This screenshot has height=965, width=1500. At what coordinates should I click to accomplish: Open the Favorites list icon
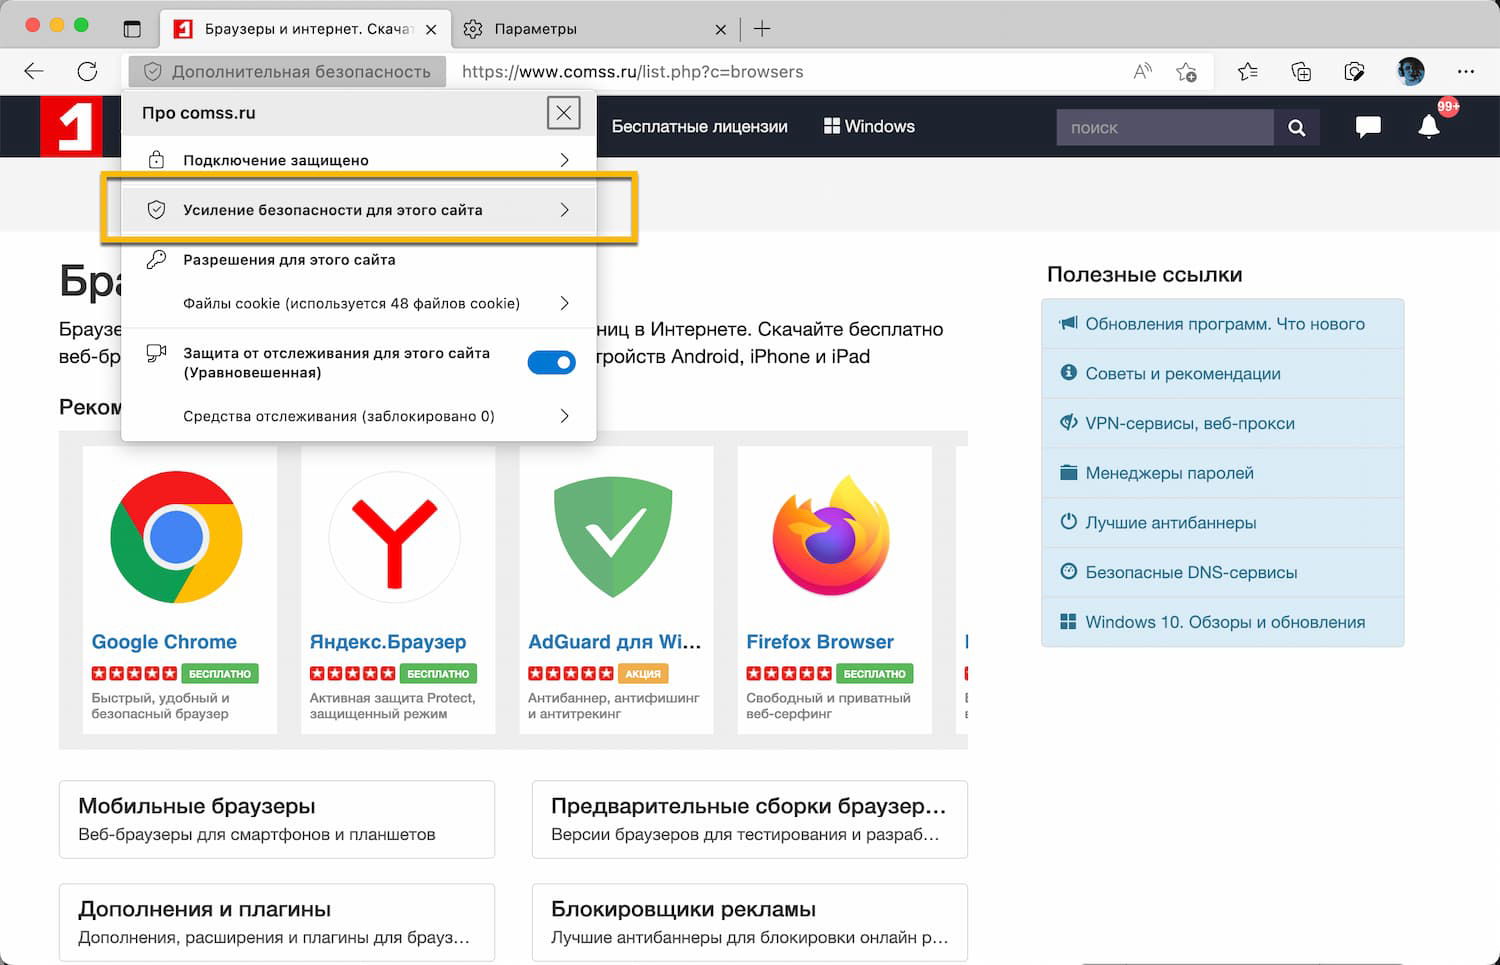[x=1247, y=71]
